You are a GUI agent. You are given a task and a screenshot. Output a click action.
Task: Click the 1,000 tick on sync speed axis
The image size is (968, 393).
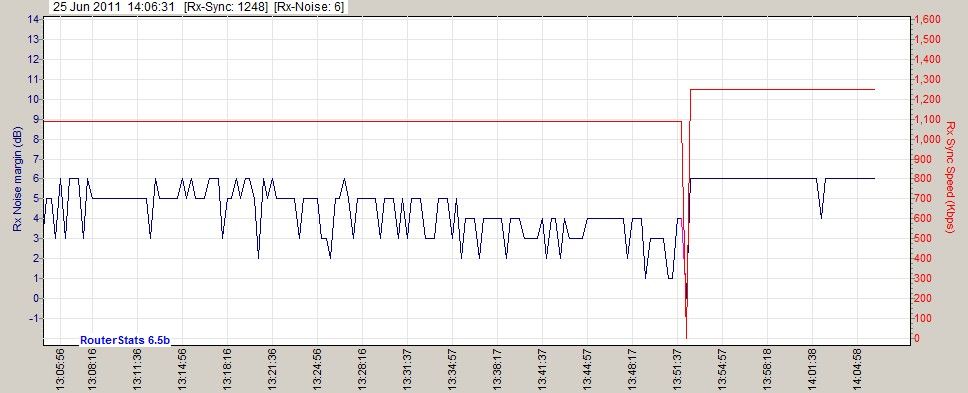pos(928,139)
